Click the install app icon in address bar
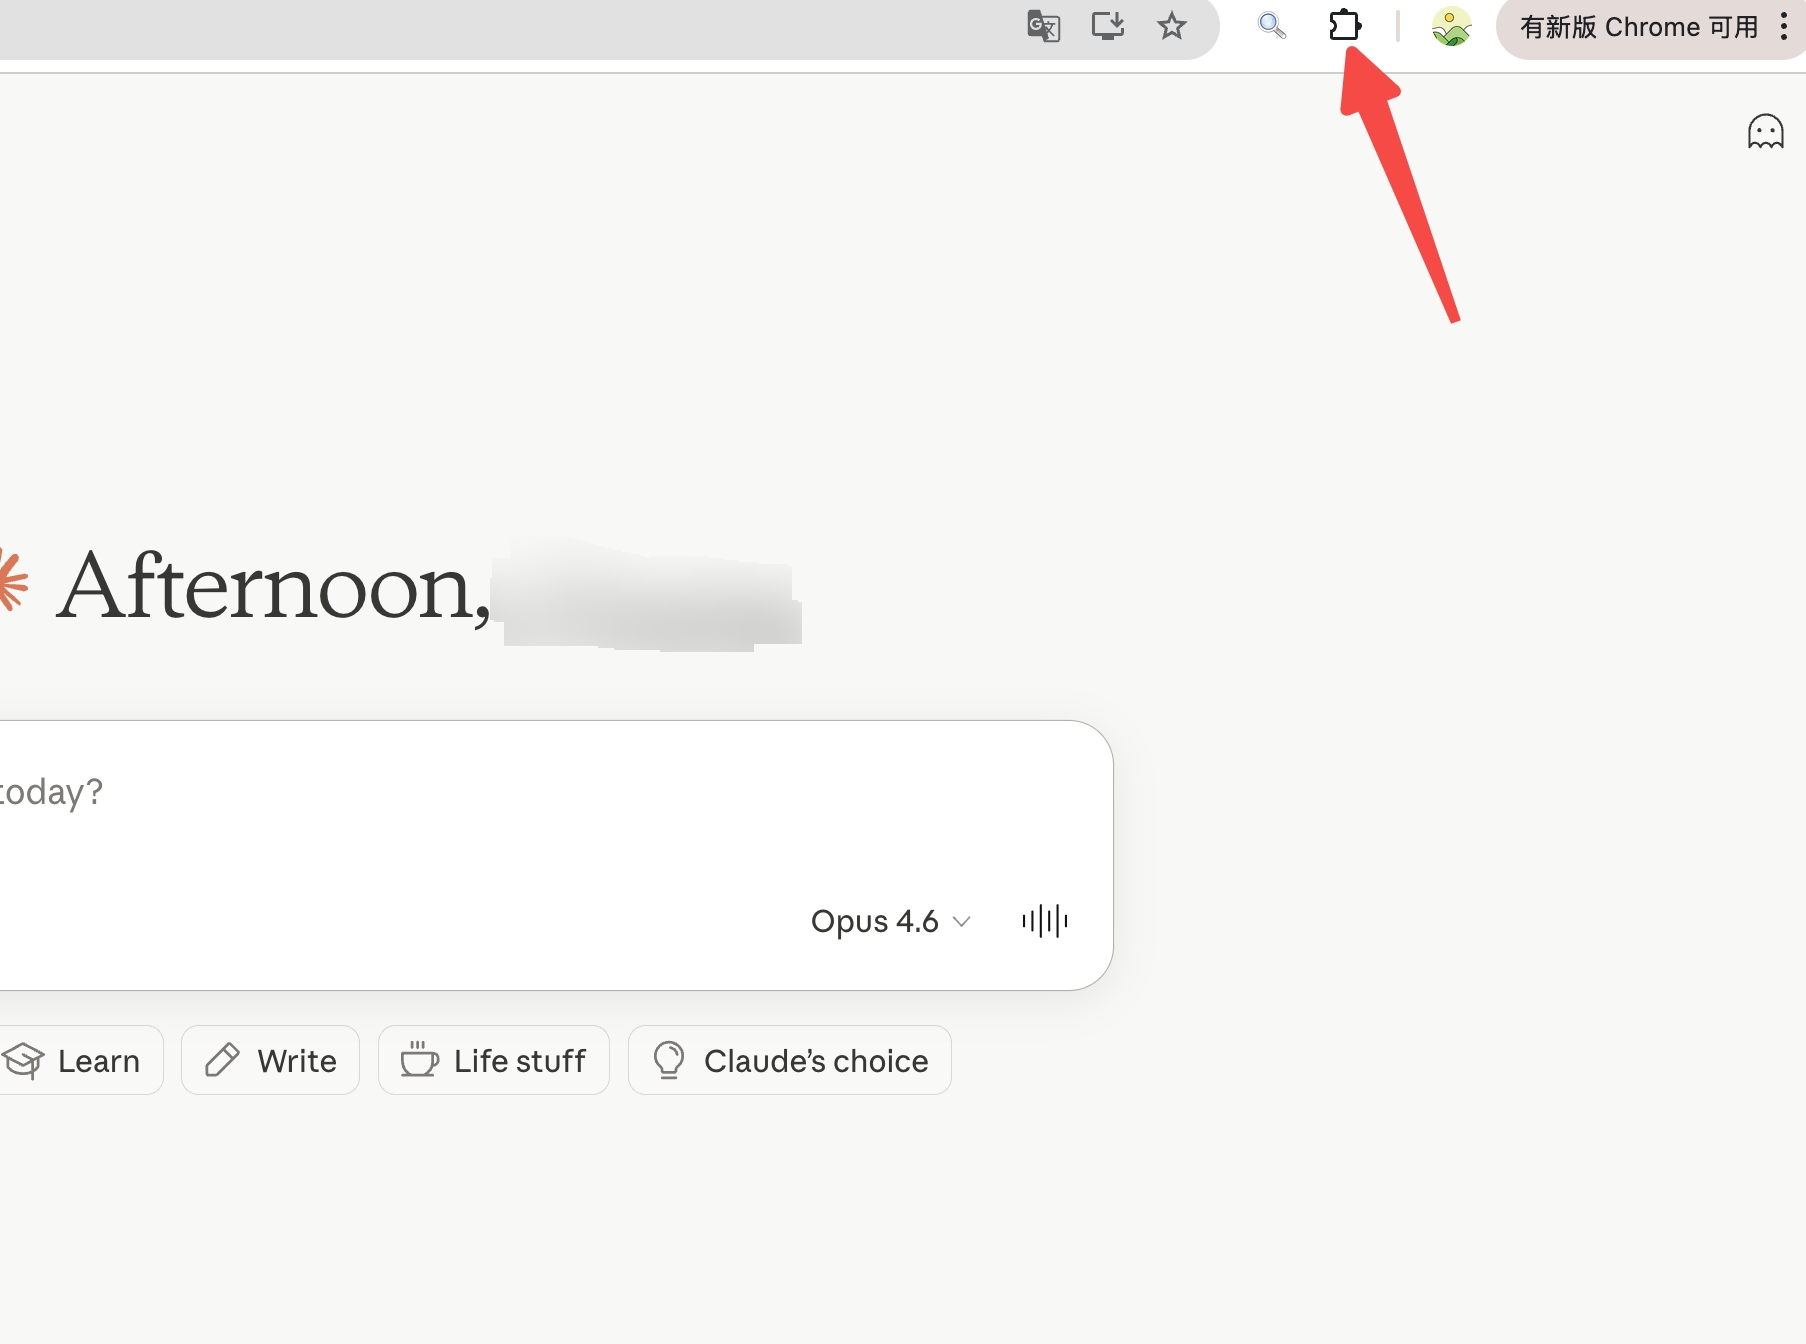Viewport: 1806px width, 1344px height. tap(1108, 26)
